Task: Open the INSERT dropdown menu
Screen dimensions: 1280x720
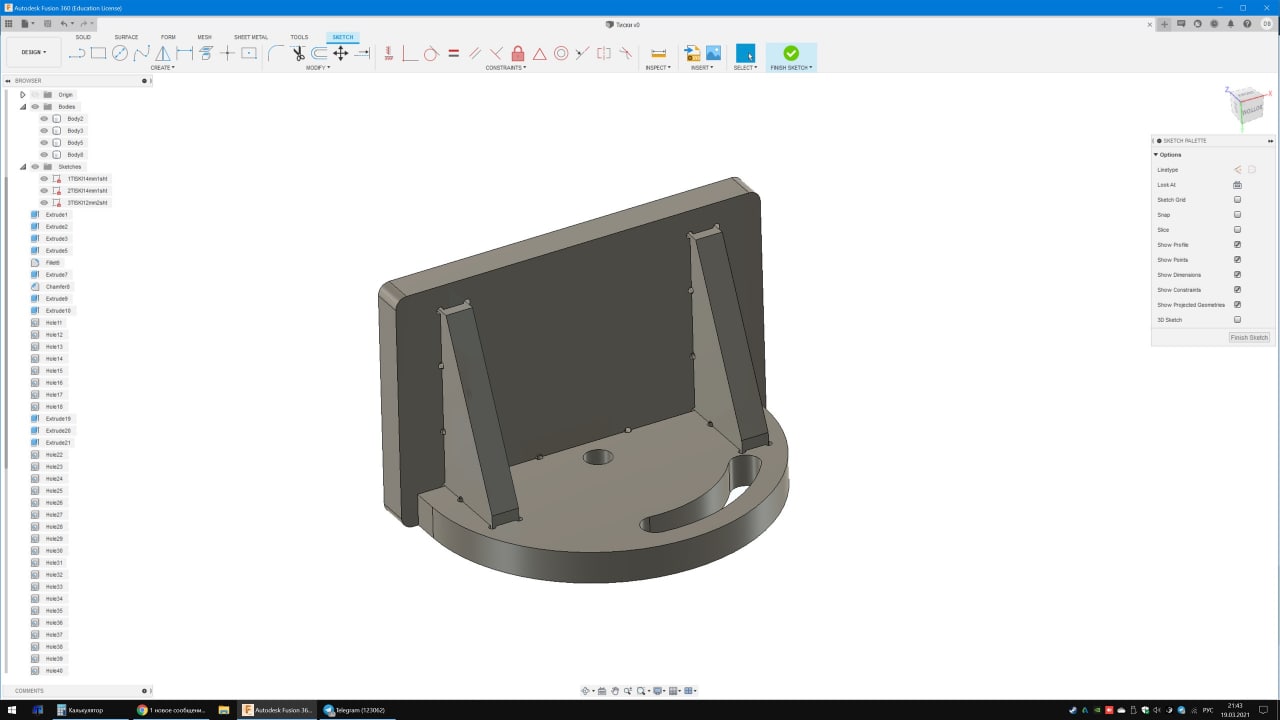Action: (x=702, y=68)
